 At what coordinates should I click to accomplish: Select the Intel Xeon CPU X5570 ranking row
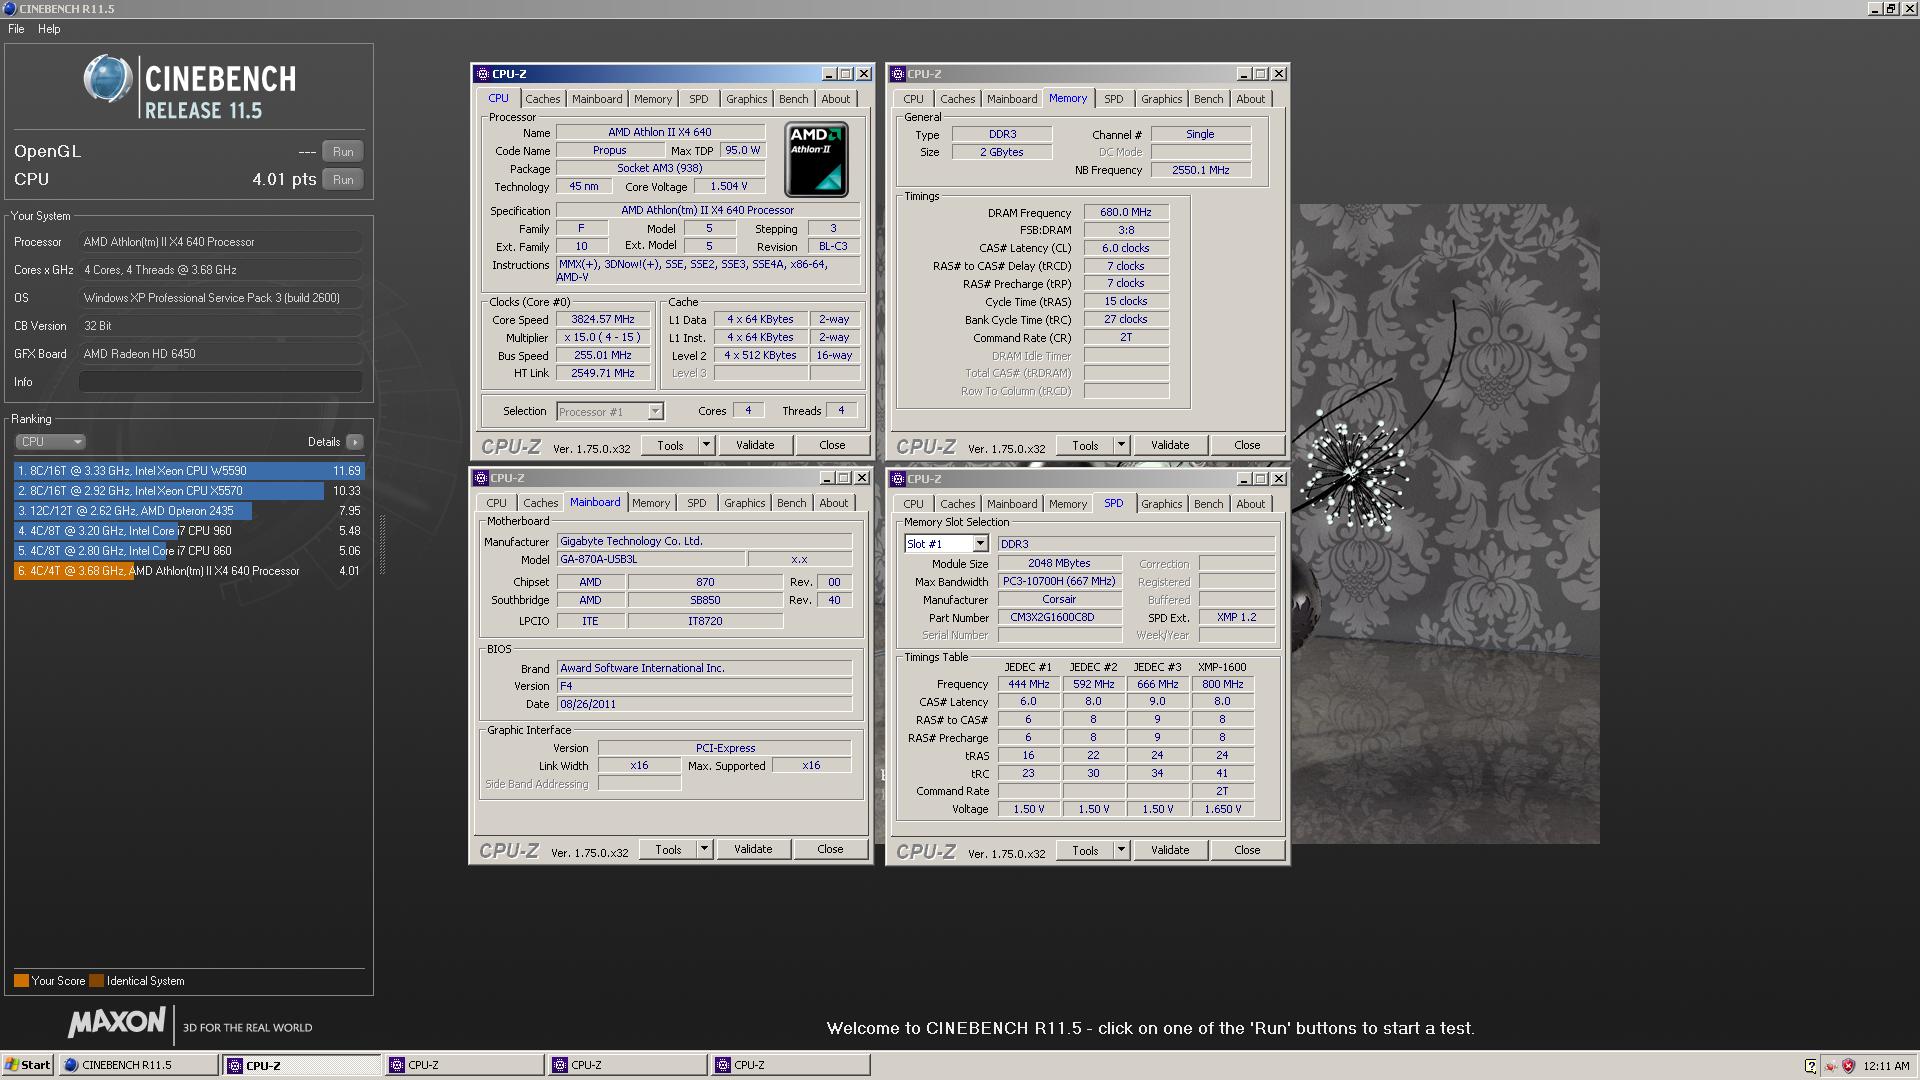coord(189,491)
